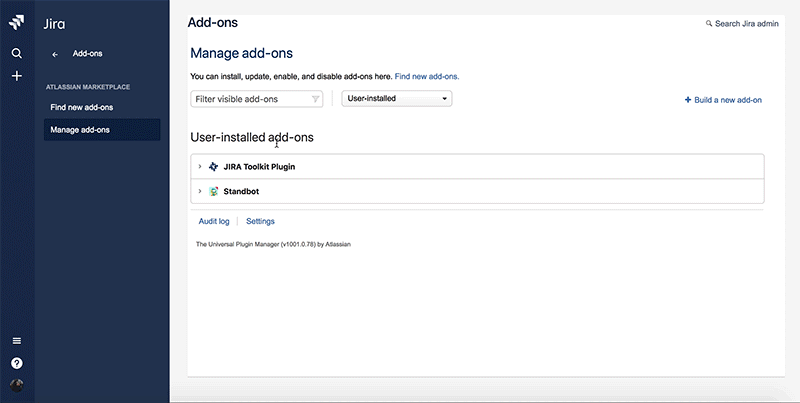Viewport: 800px width, 403px height.
Task: Select Find new add-ons in sidebar
Action: coord(82,107)
